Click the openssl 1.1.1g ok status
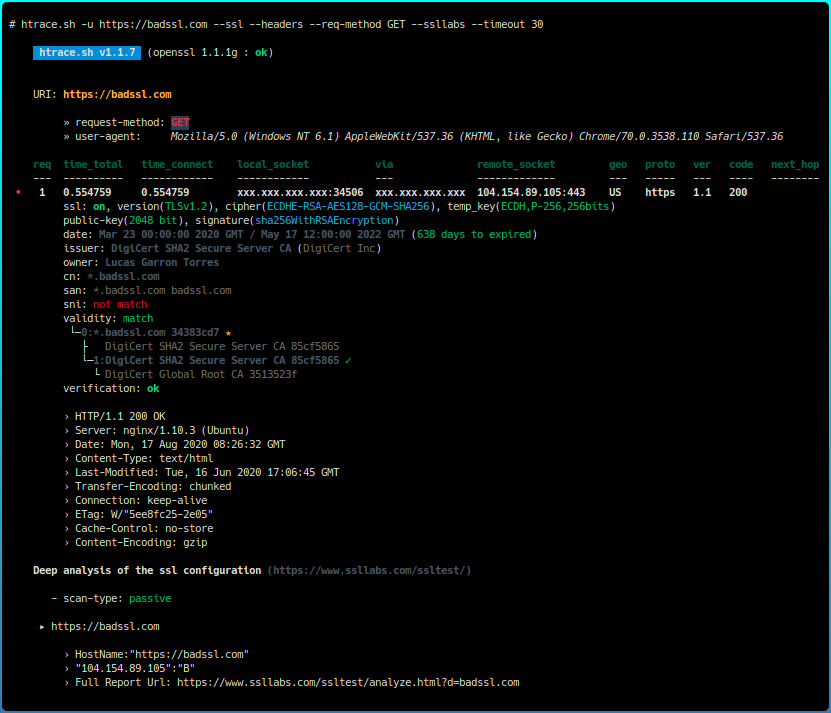Viewport: 831px width, 713px height. 261,52
